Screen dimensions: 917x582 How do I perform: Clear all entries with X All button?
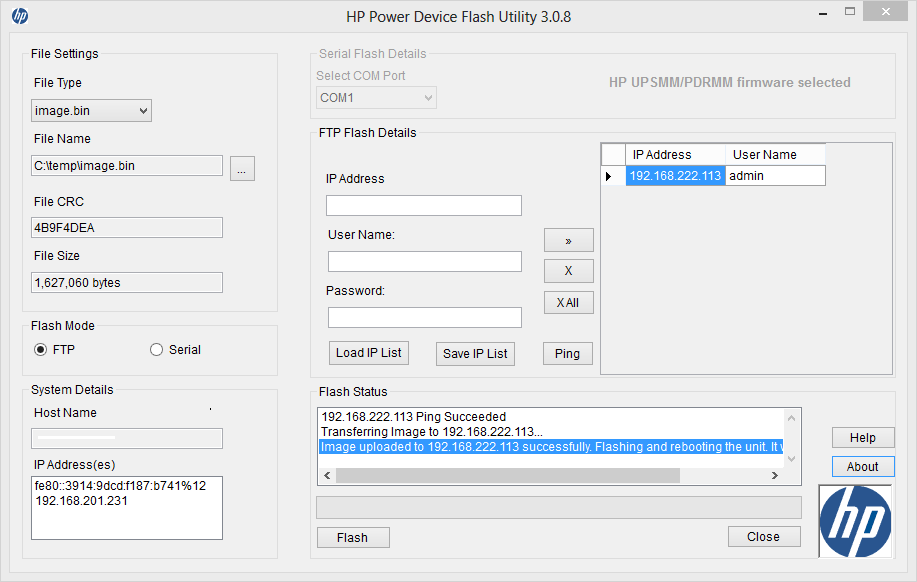(568, 302)
